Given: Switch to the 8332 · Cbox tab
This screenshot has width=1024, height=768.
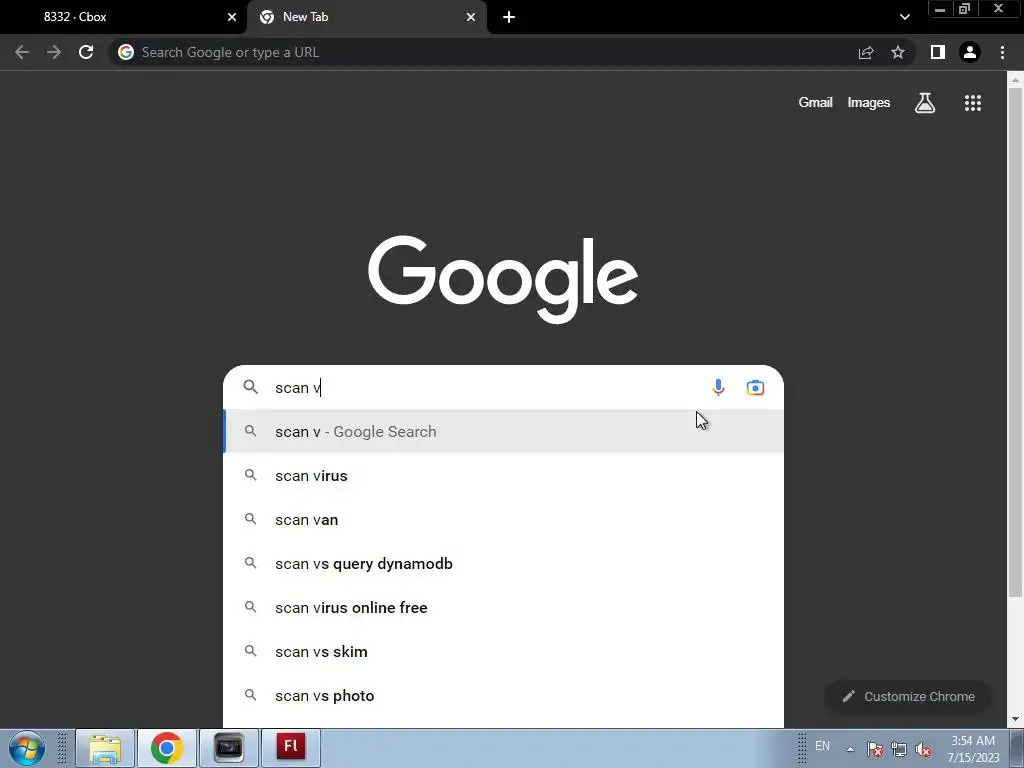Looking at the screenshot, I should (123, 17).
